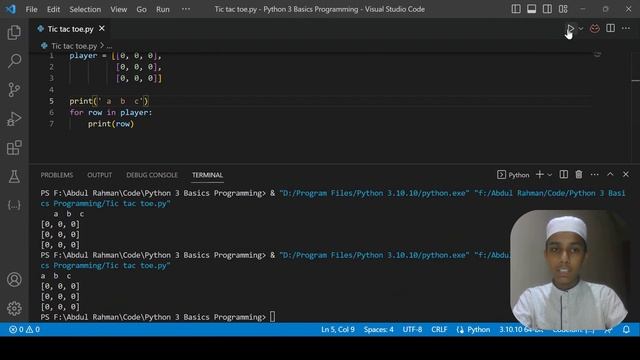640x360 pixels.
Task: Toggle the bottom panel layout icon
Action: click(531, 9)
